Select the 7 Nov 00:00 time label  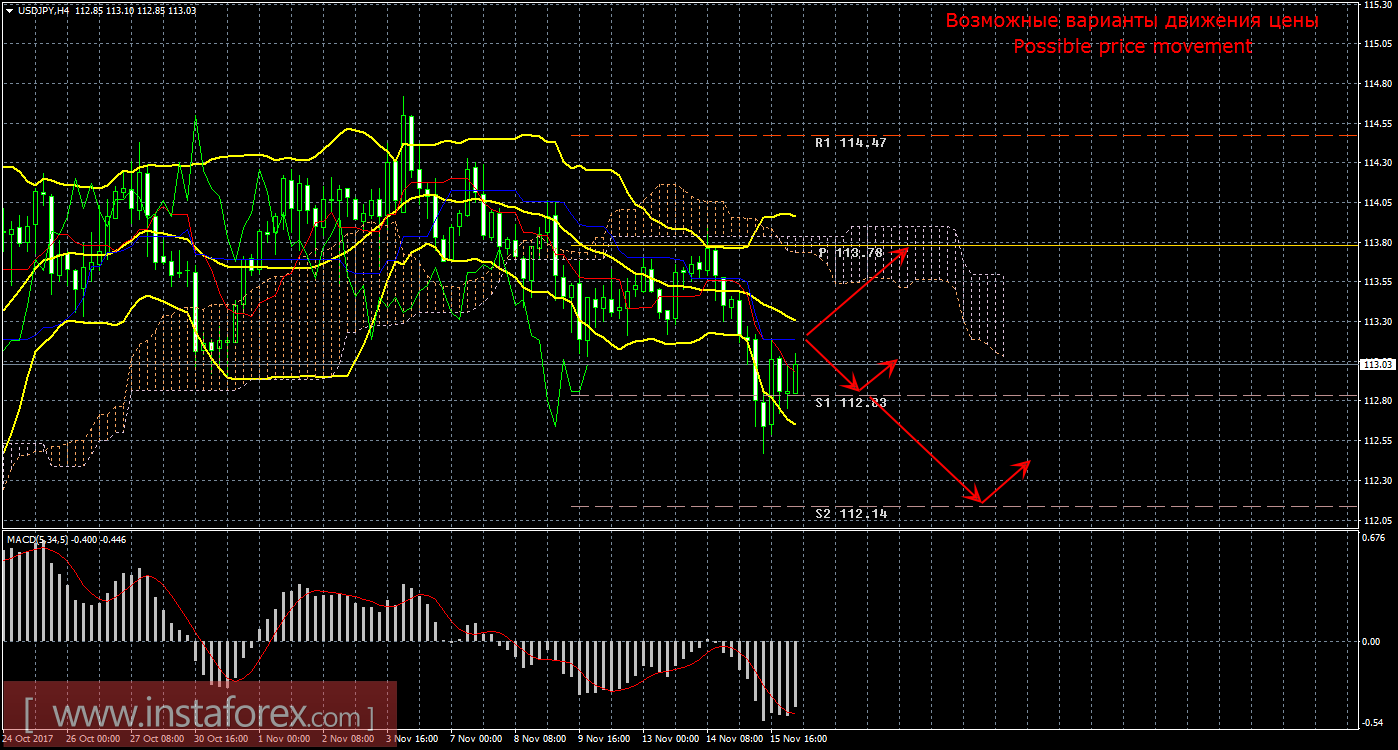pyautogui.click(x=475, y=740)
